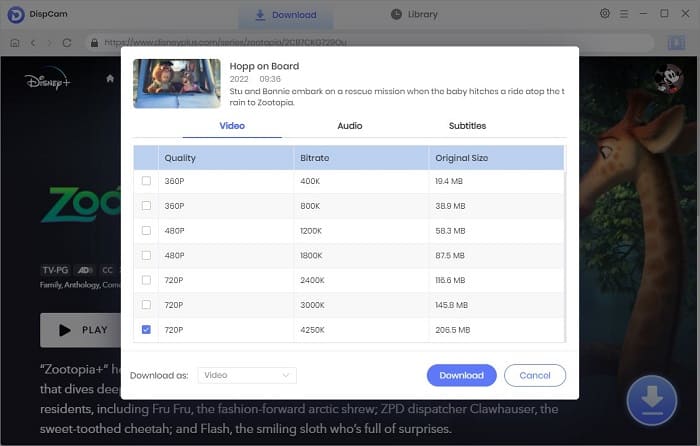Click the AD audio description badge
Image resolution: width=700 pixels, height=446 pixels.
click(x=85, y=270)
